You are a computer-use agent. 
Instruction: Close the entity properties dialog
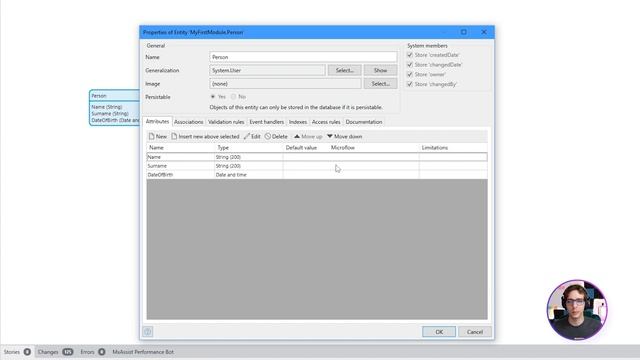click(x=484, y=32)
